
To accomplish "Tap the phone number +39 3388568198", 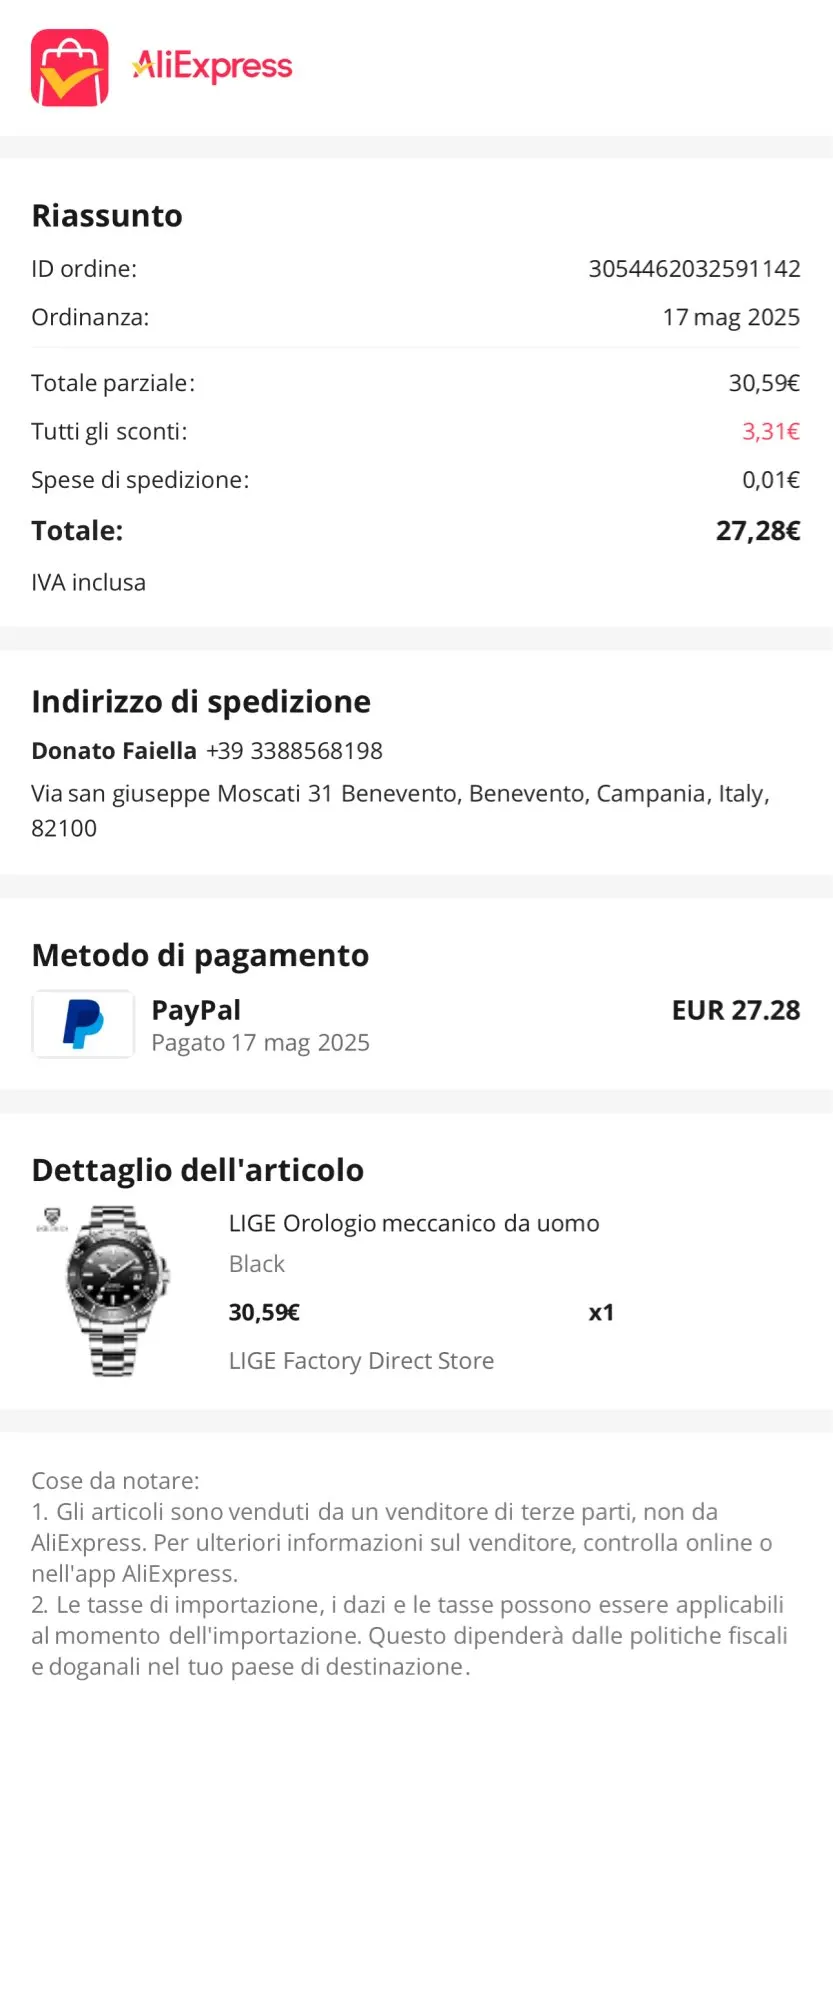I will [x=294, y=750].
